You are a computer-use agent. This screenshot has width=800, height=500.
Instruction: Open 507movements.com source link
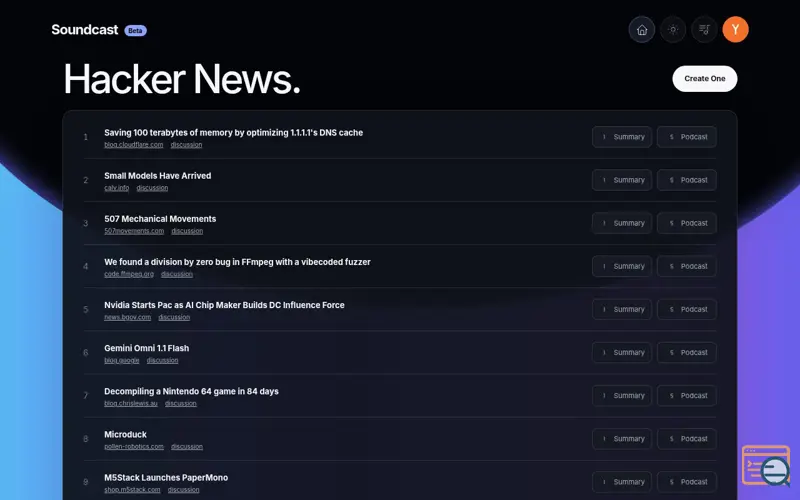pyautogui.click(x=134, y=231)
